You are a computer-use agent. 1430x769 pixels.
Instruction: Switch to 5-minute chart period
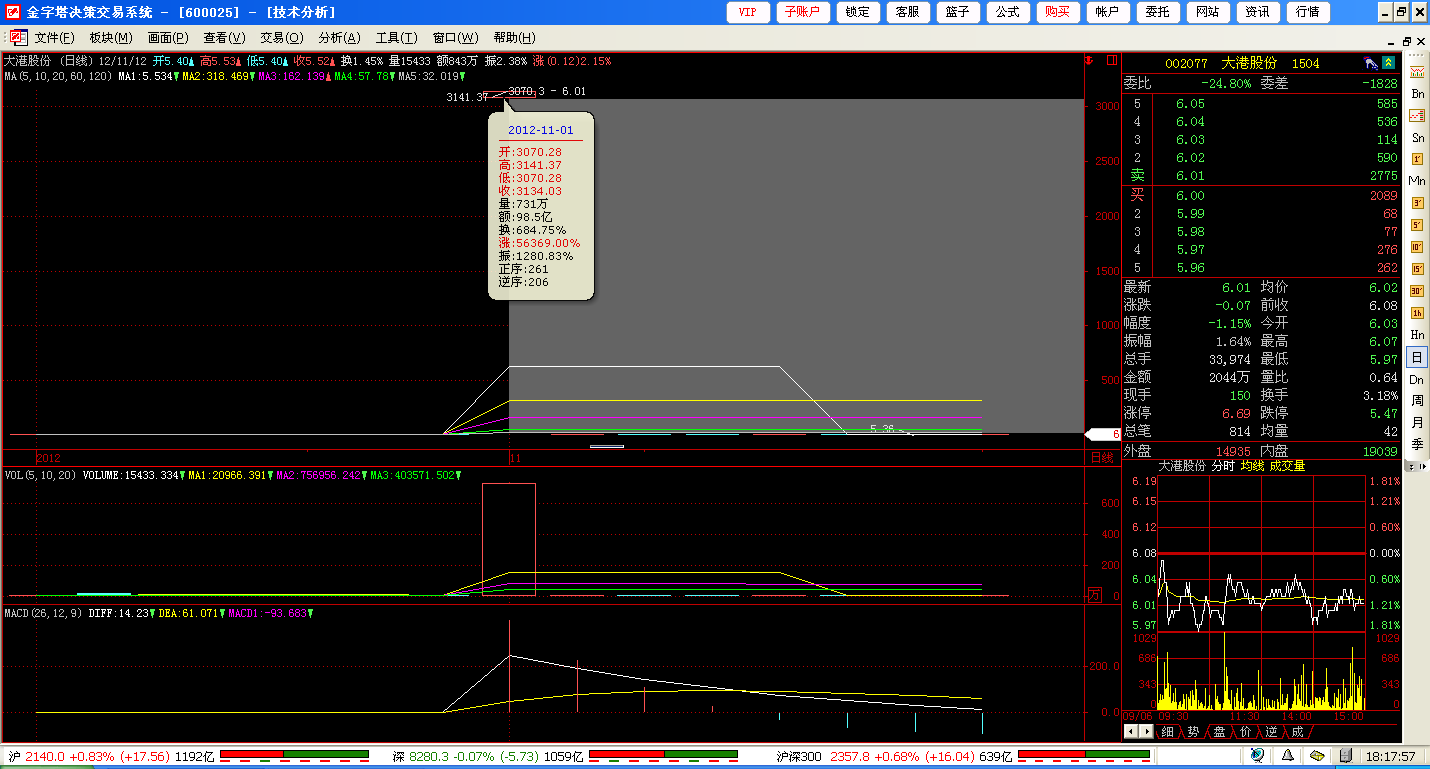click(1417, 225)
